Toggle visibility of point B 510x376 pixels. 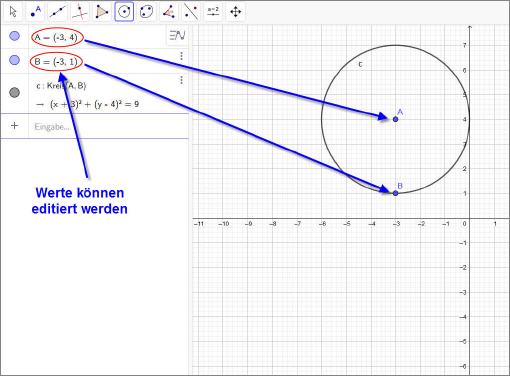click(x=14, y=60)
